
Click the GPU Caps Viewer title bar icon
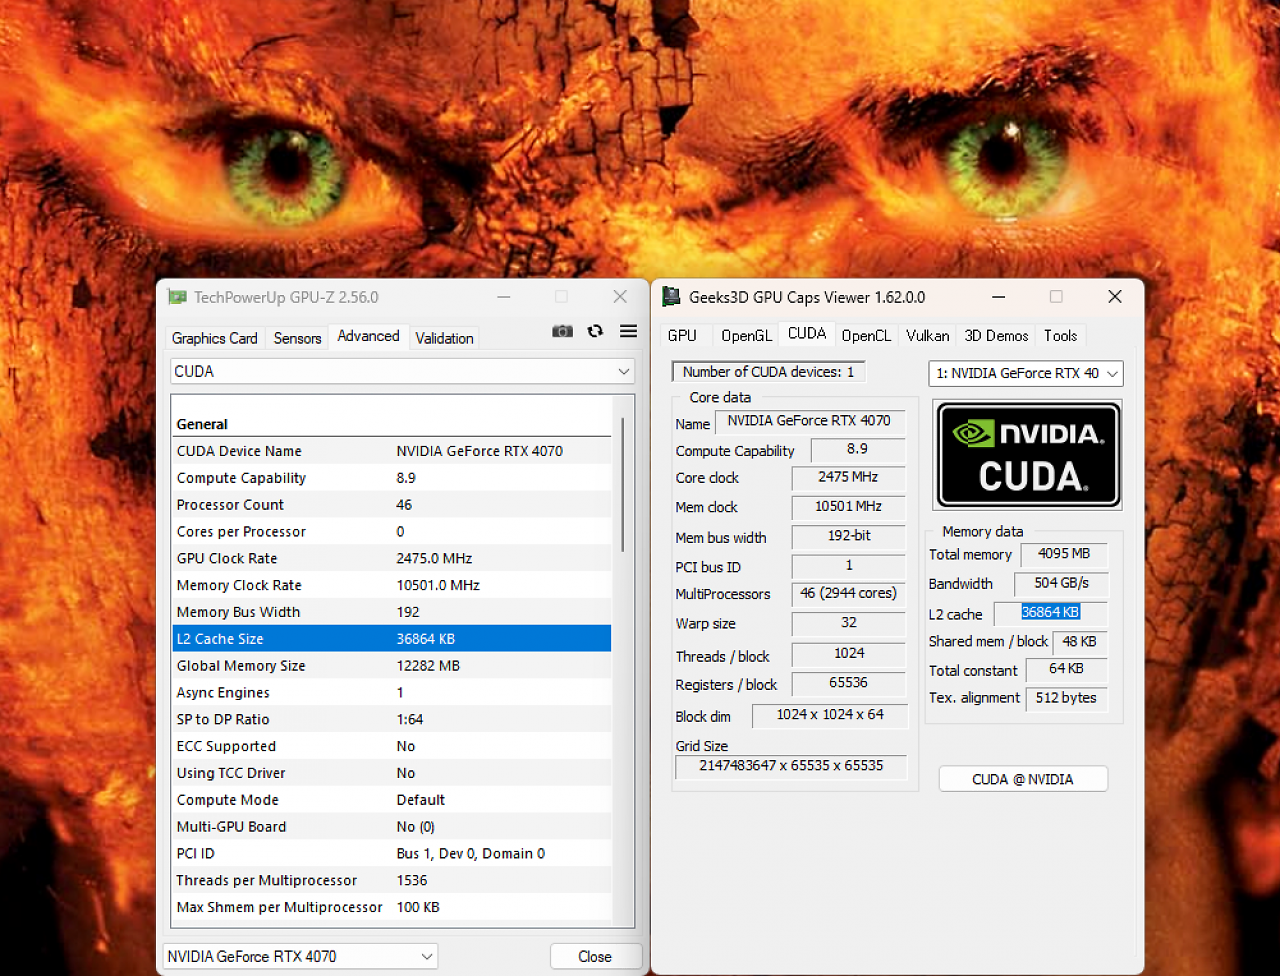click(x=672, y=297)
